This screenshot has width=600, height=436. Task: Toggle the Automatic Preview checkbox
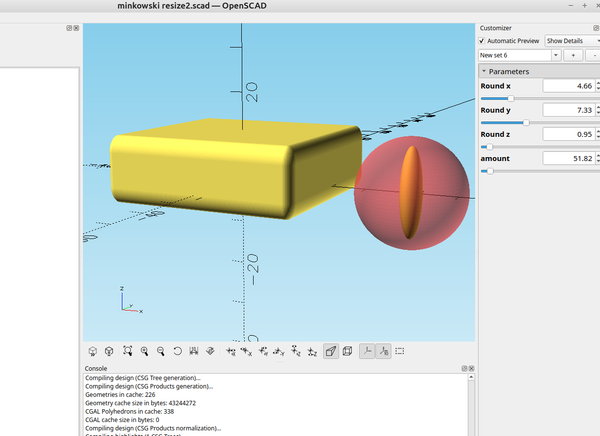tap(482, 41)
